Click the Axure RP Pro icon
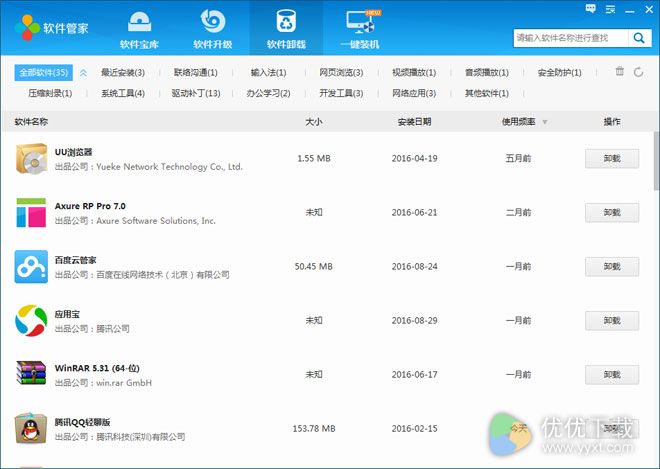 point(31,213)
